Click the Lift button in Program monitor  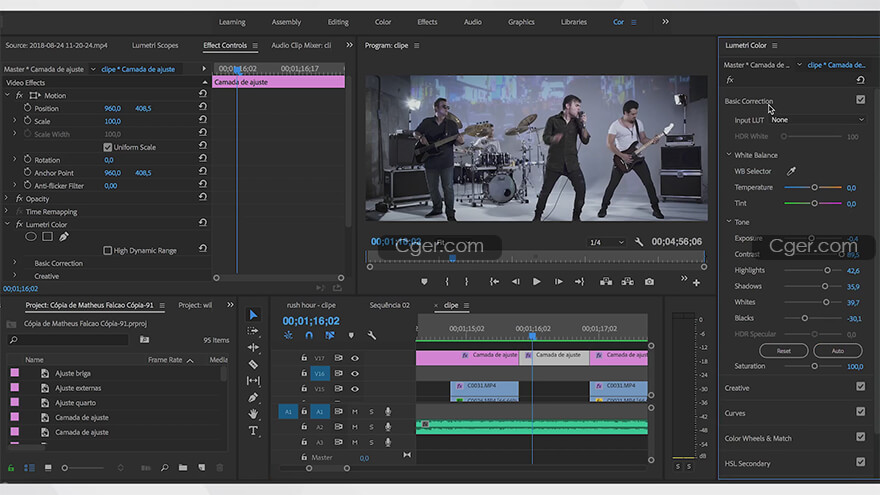606,282
